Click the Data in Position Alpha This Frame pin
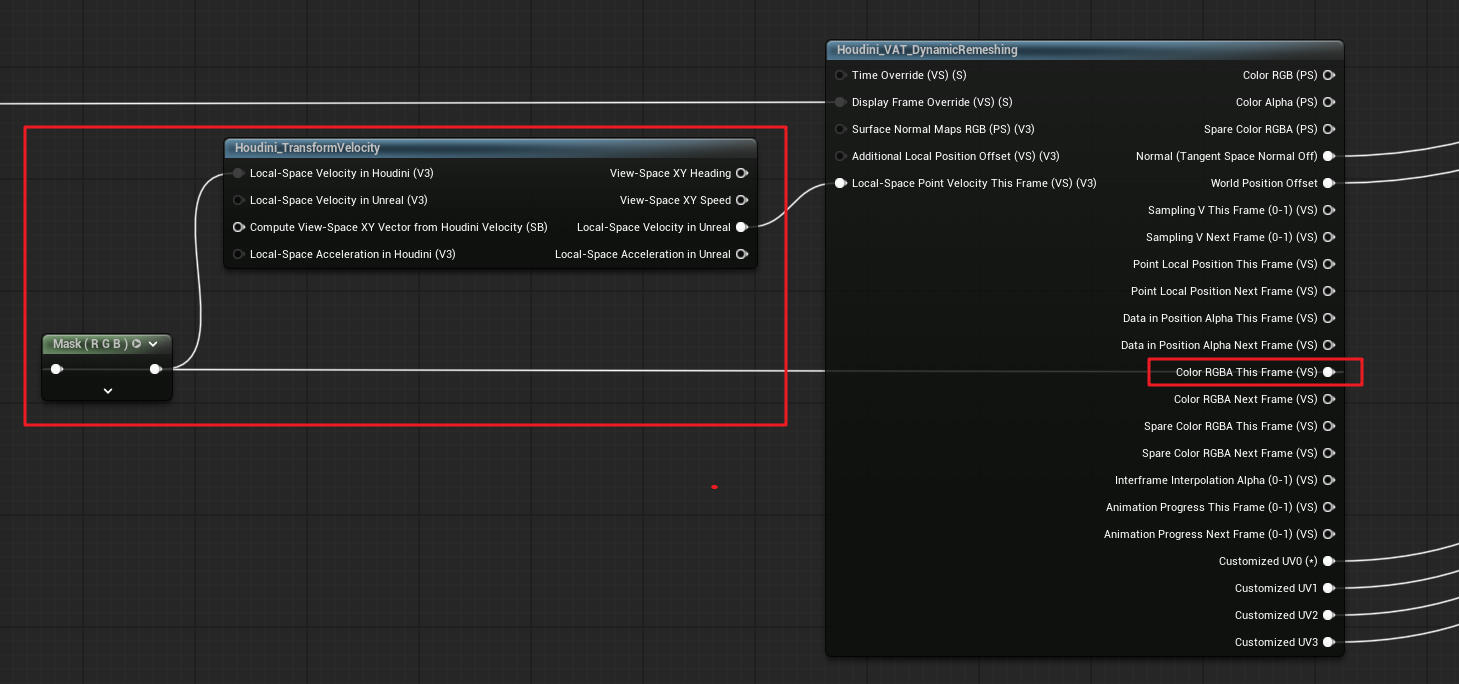Image resolution: width=1459 pixels, height=684 pixels. 1328,318
